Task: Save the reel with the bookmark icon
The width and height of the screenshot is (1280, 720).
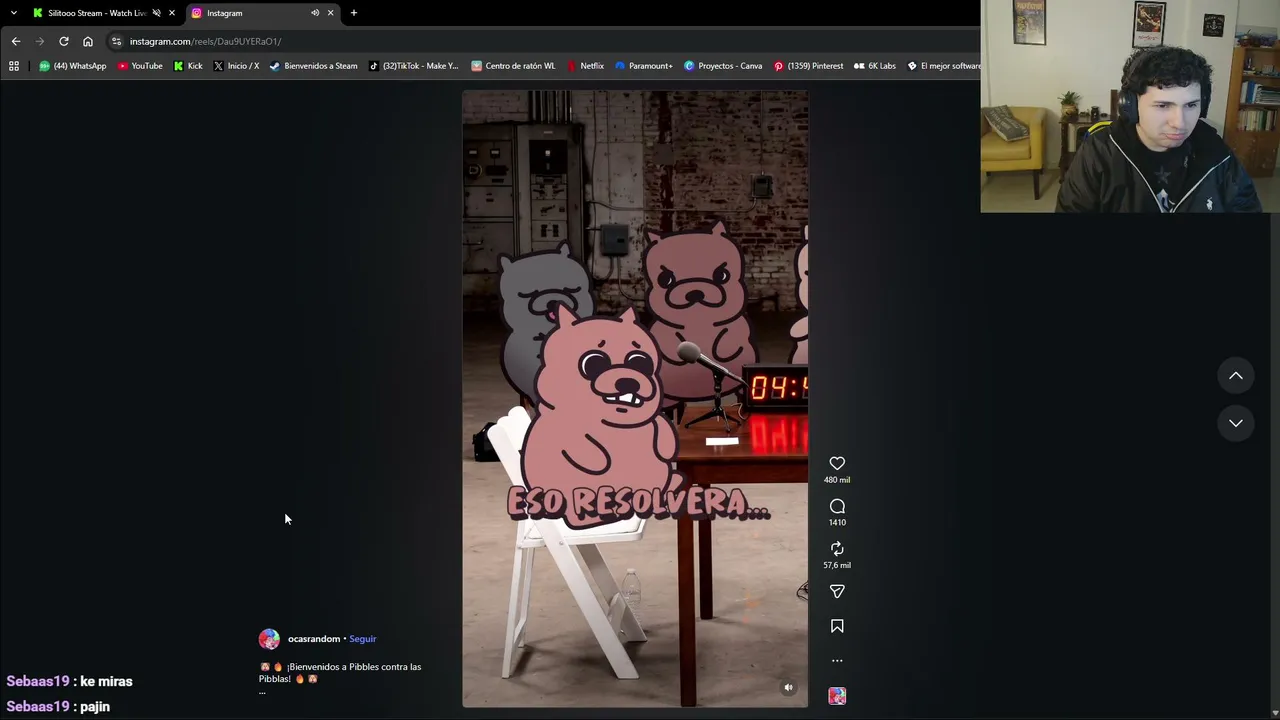Action: click(x=837, y=626)
